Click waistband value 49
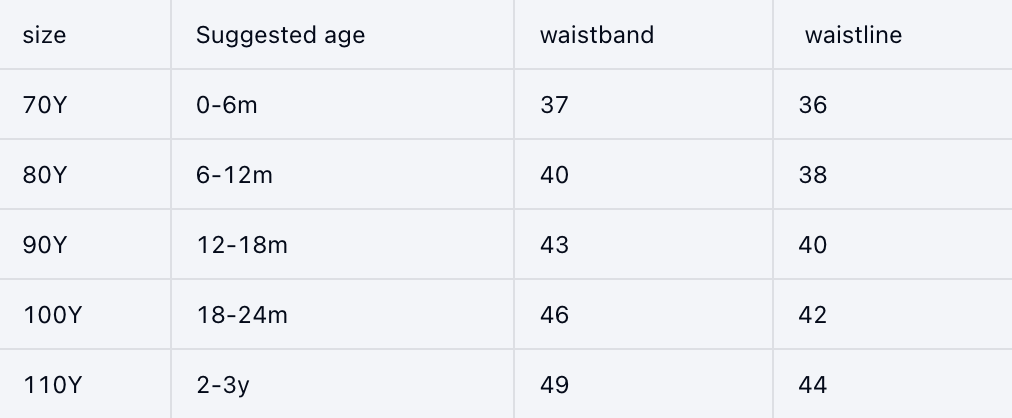The width and height of the screenshot is (1012, 418). [x=554, y=384]
